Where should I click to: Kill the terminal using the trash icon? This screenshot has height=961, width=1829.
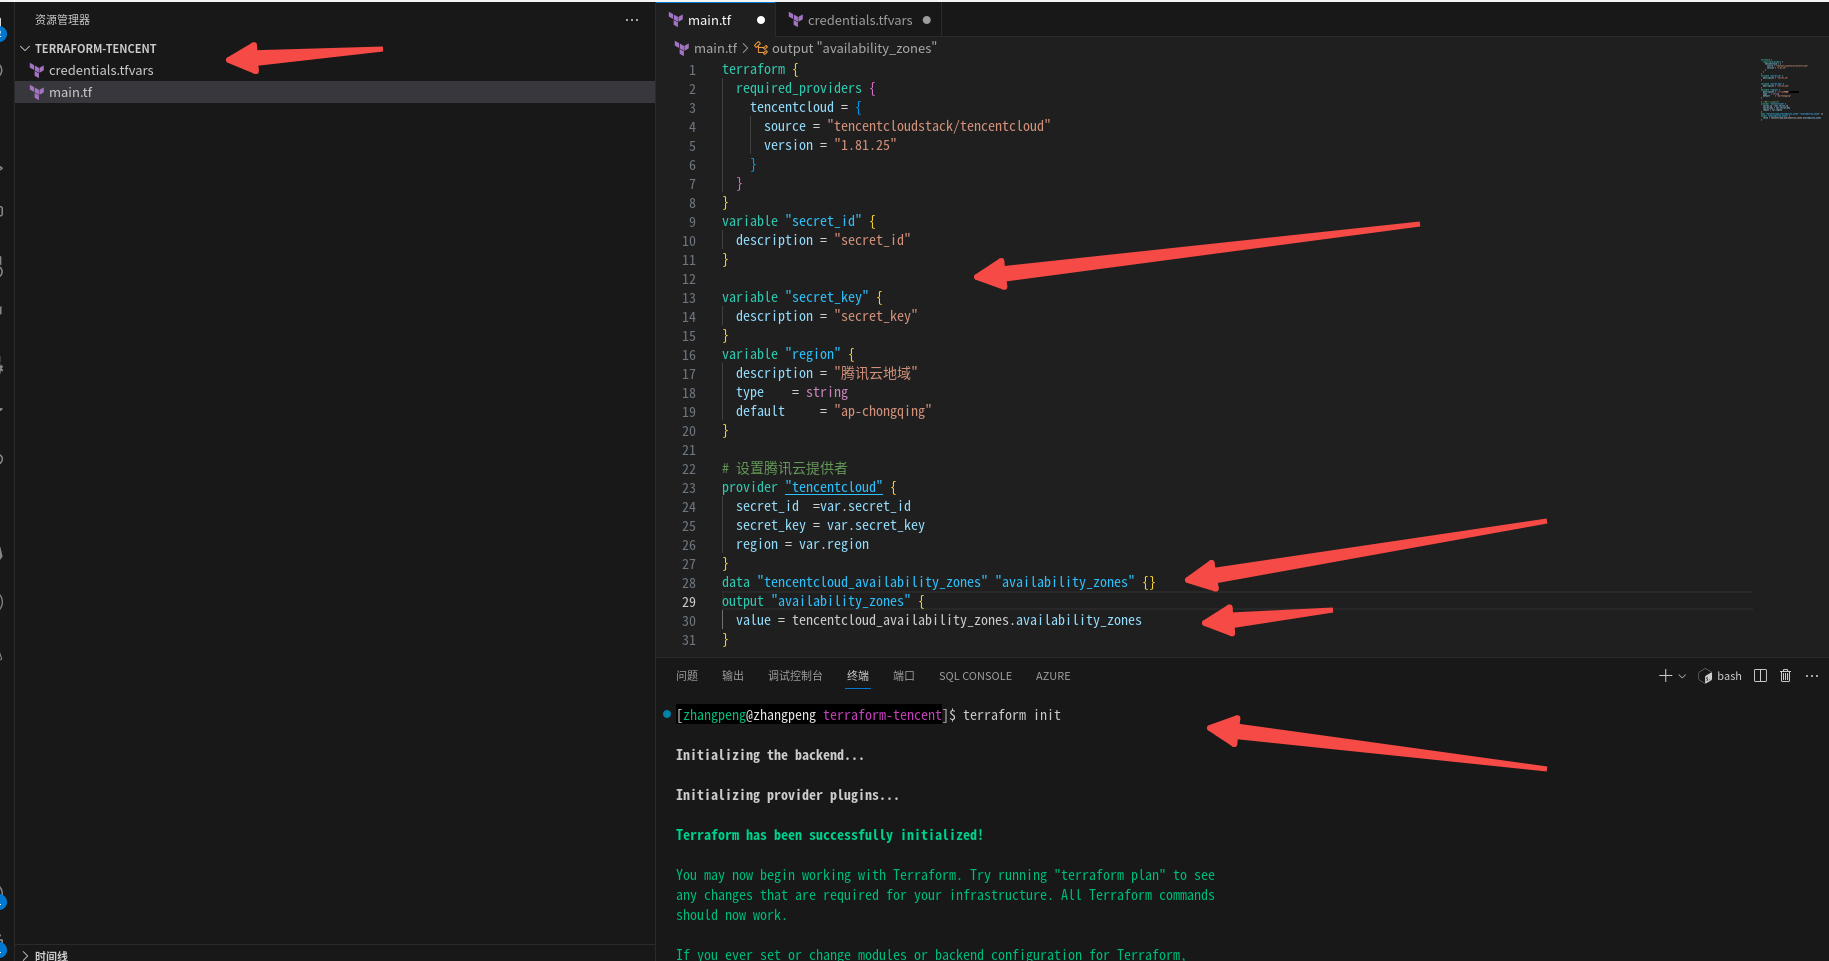(x=1786, y=676)
